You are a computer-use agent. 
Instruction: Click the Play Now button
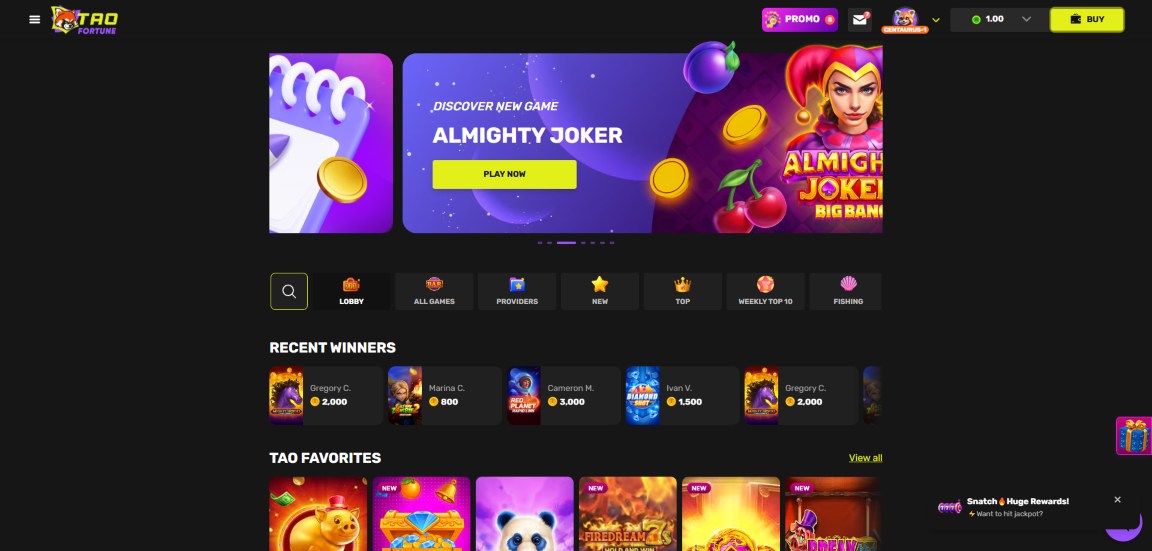504,174
